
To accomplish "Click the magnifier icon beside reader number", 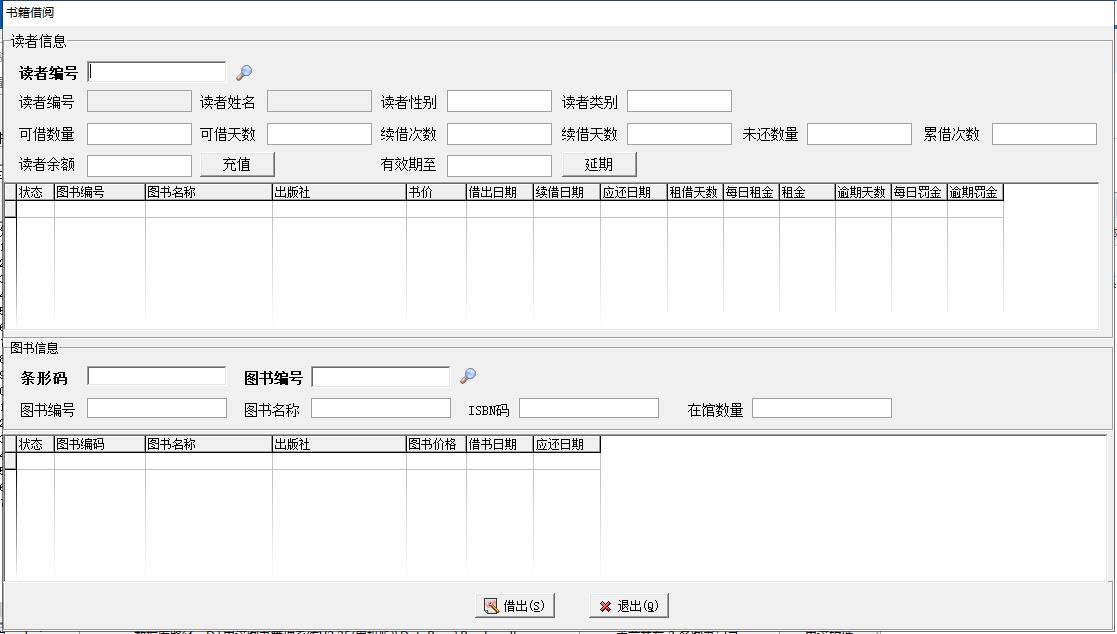I will click(x=244, y=72).
